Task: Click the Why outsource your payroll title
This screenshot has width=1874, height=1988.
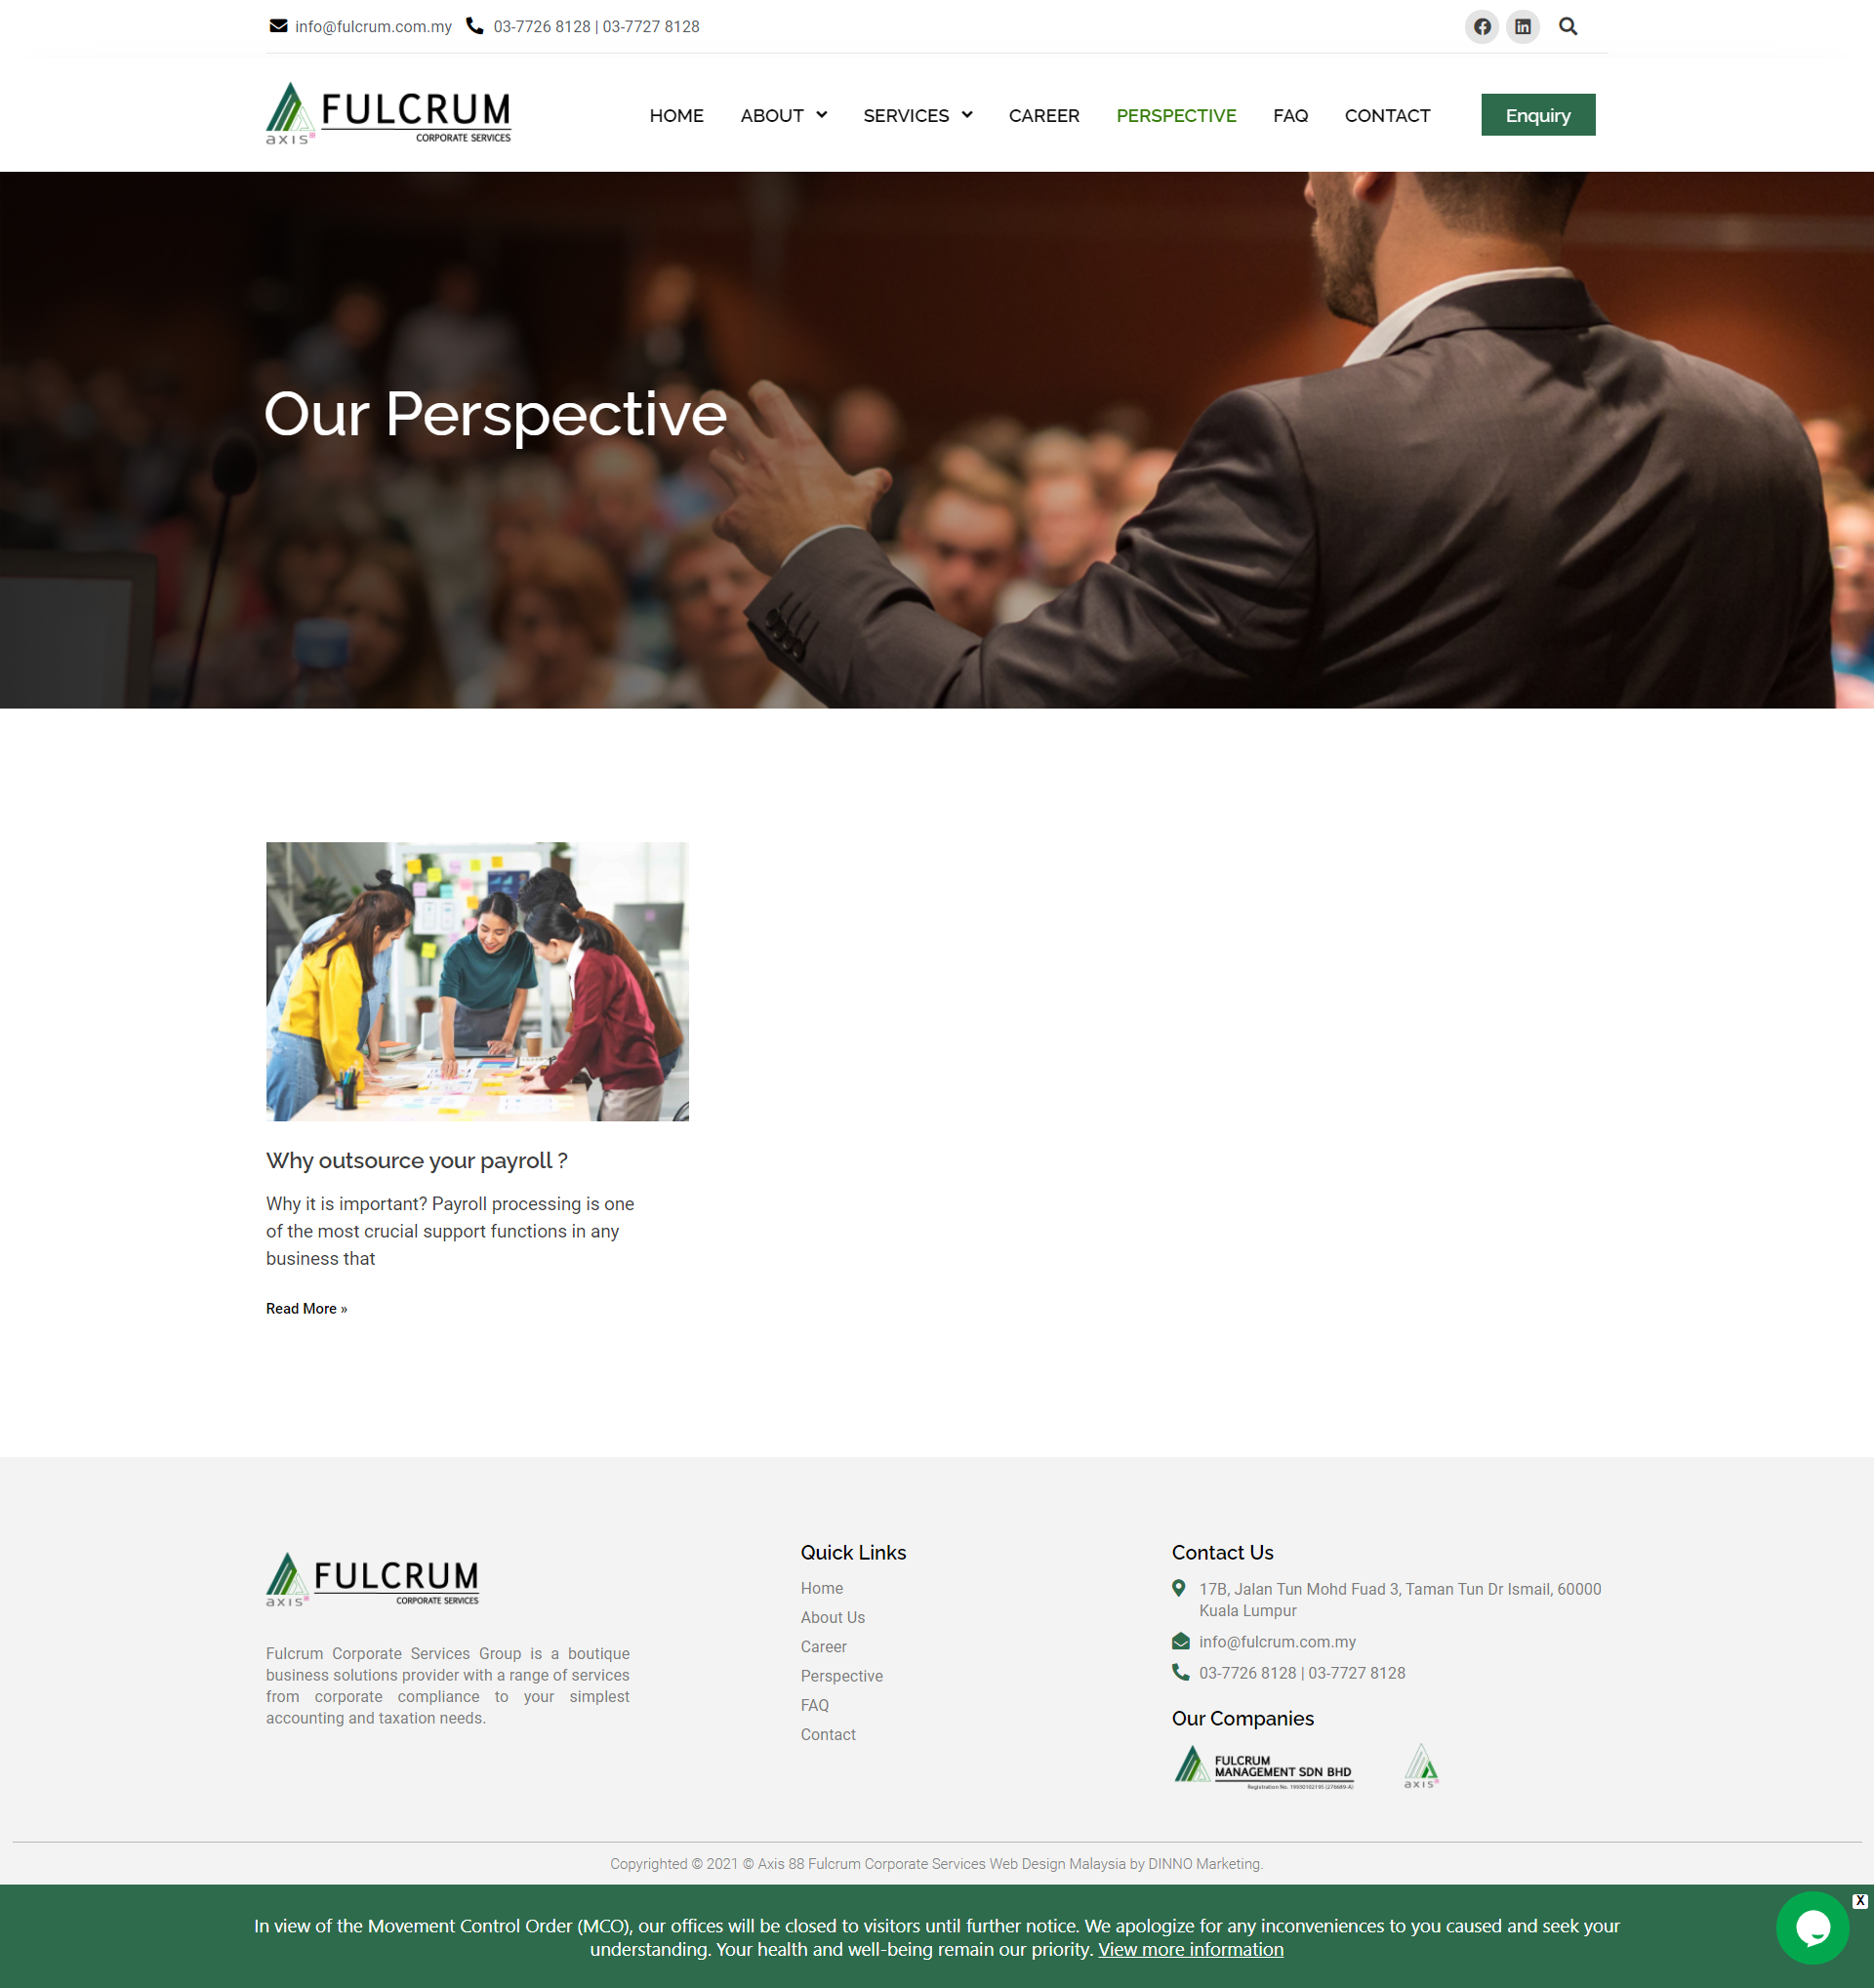Action: click(x=417, y=1160)
